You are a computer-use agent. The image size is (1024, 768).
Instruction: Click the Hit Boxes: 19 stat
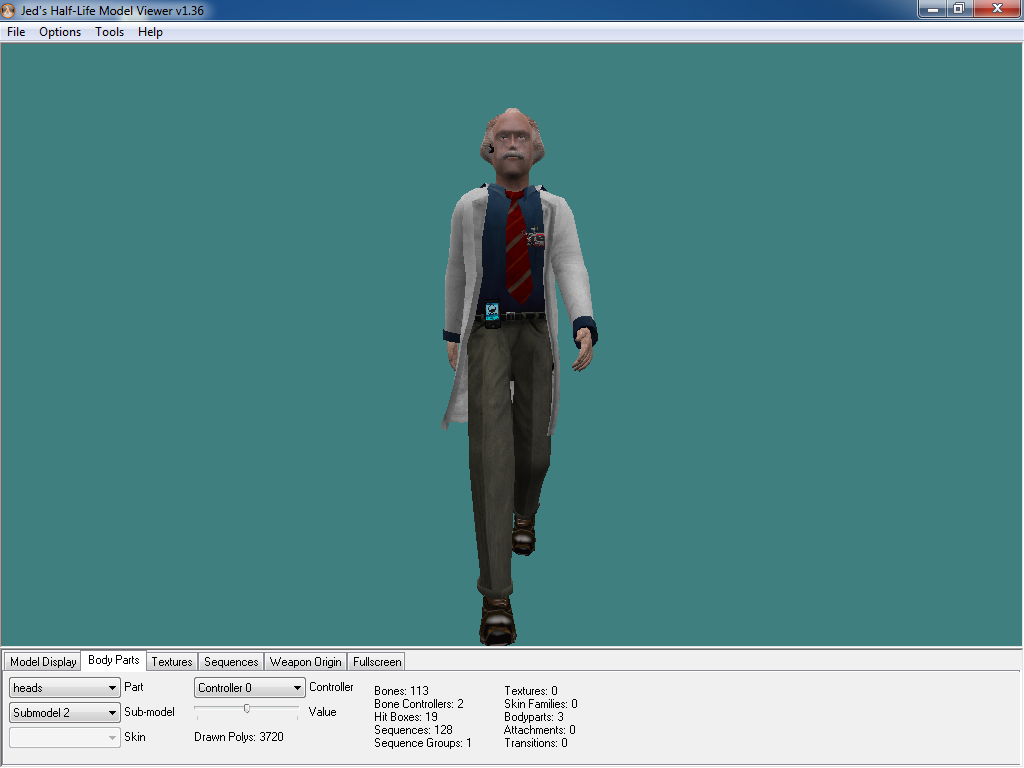pyautogui.click(x=406, y=716)
